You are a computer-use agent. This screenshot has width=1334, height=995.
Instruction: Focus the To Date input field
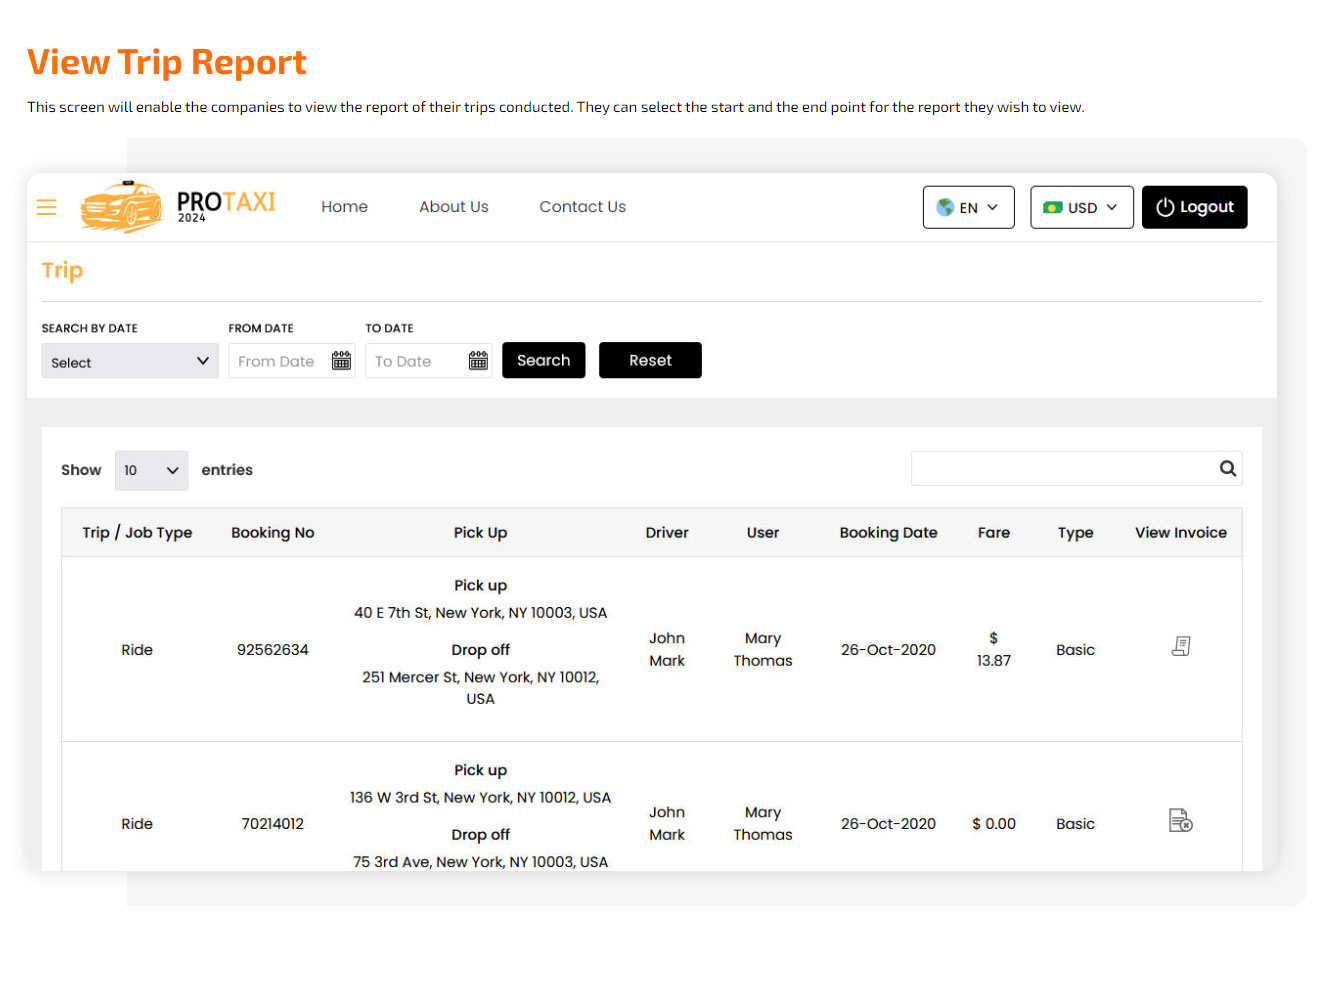tap(429, 361)
